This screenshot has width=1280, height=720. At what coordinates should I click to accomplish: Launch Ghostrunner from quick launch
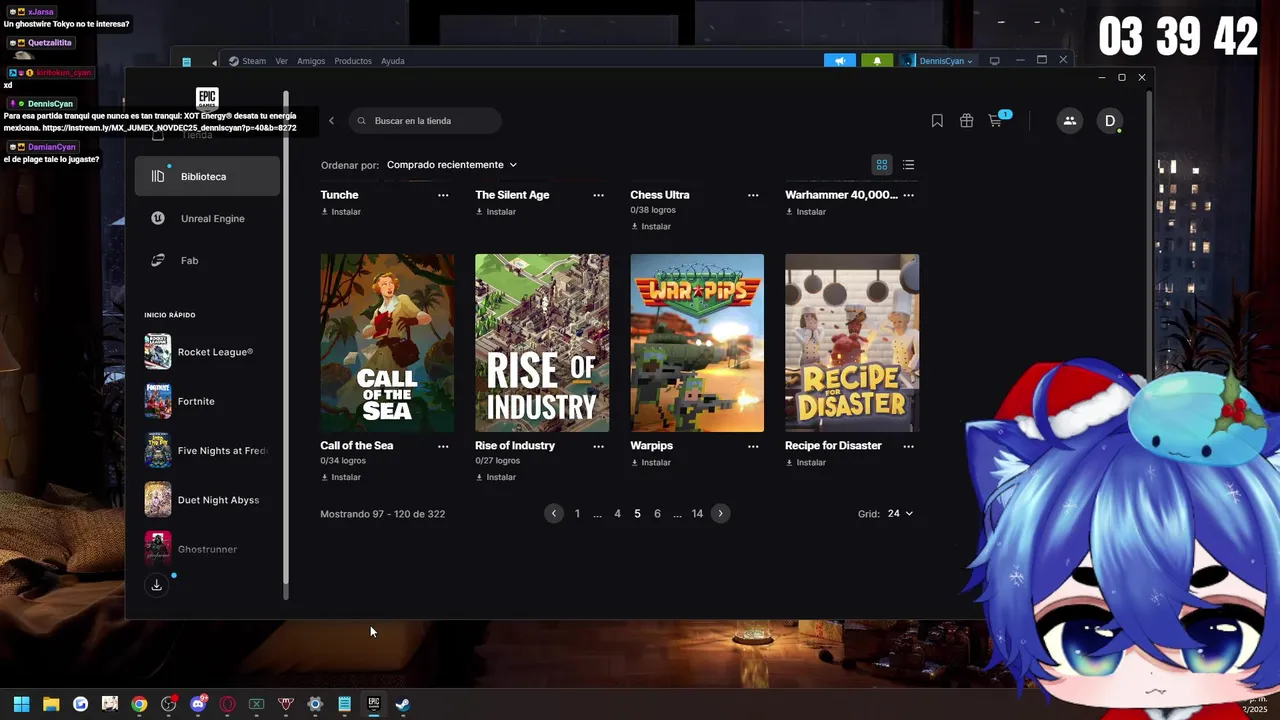pos(207,549)
